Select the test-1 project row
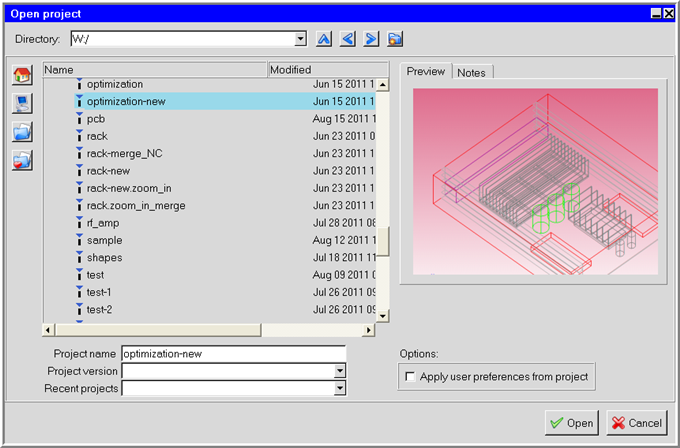 (x=225, y=292)
